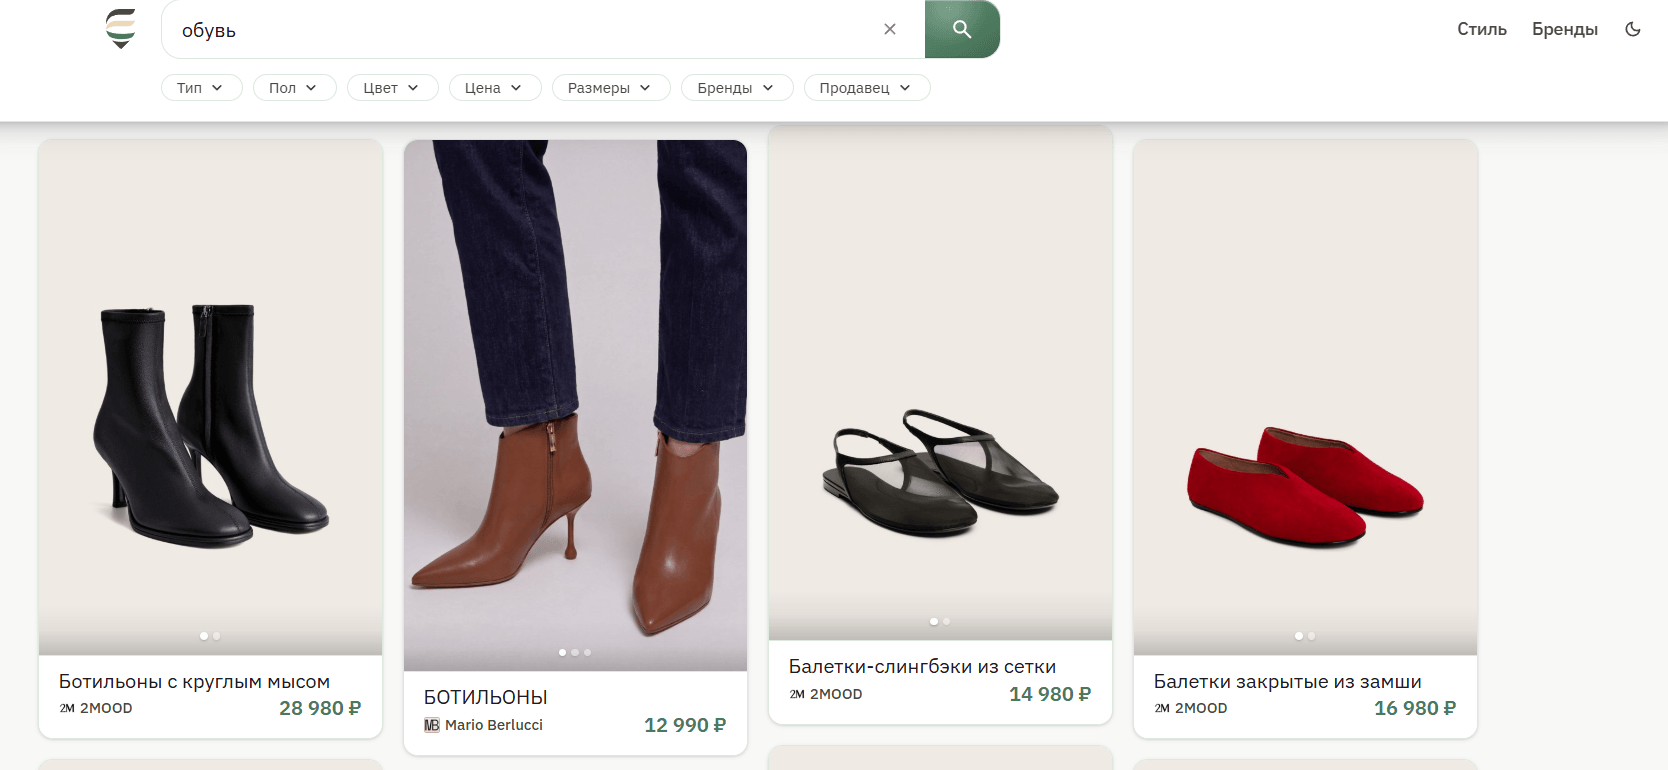Expand the Тип filter dropdown
Screen dimensions: 1668x770
click(201, 88)
